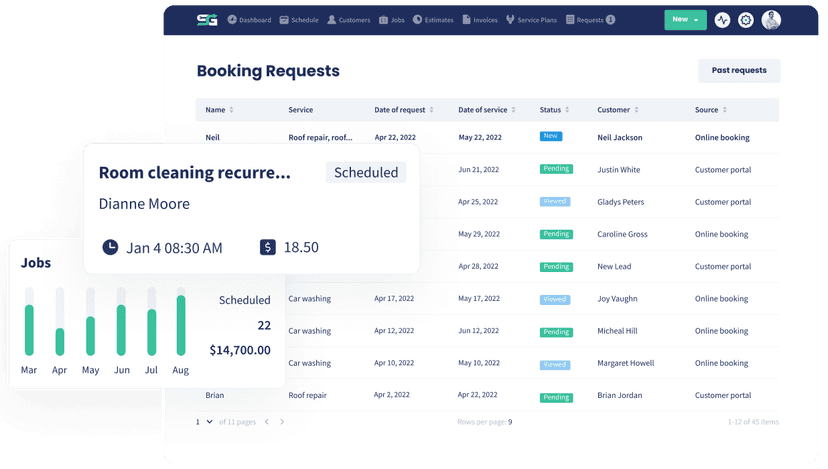Go to next page arrow
Screen dimensions: 828x469
pyautogui.click(x=282, y=421)
